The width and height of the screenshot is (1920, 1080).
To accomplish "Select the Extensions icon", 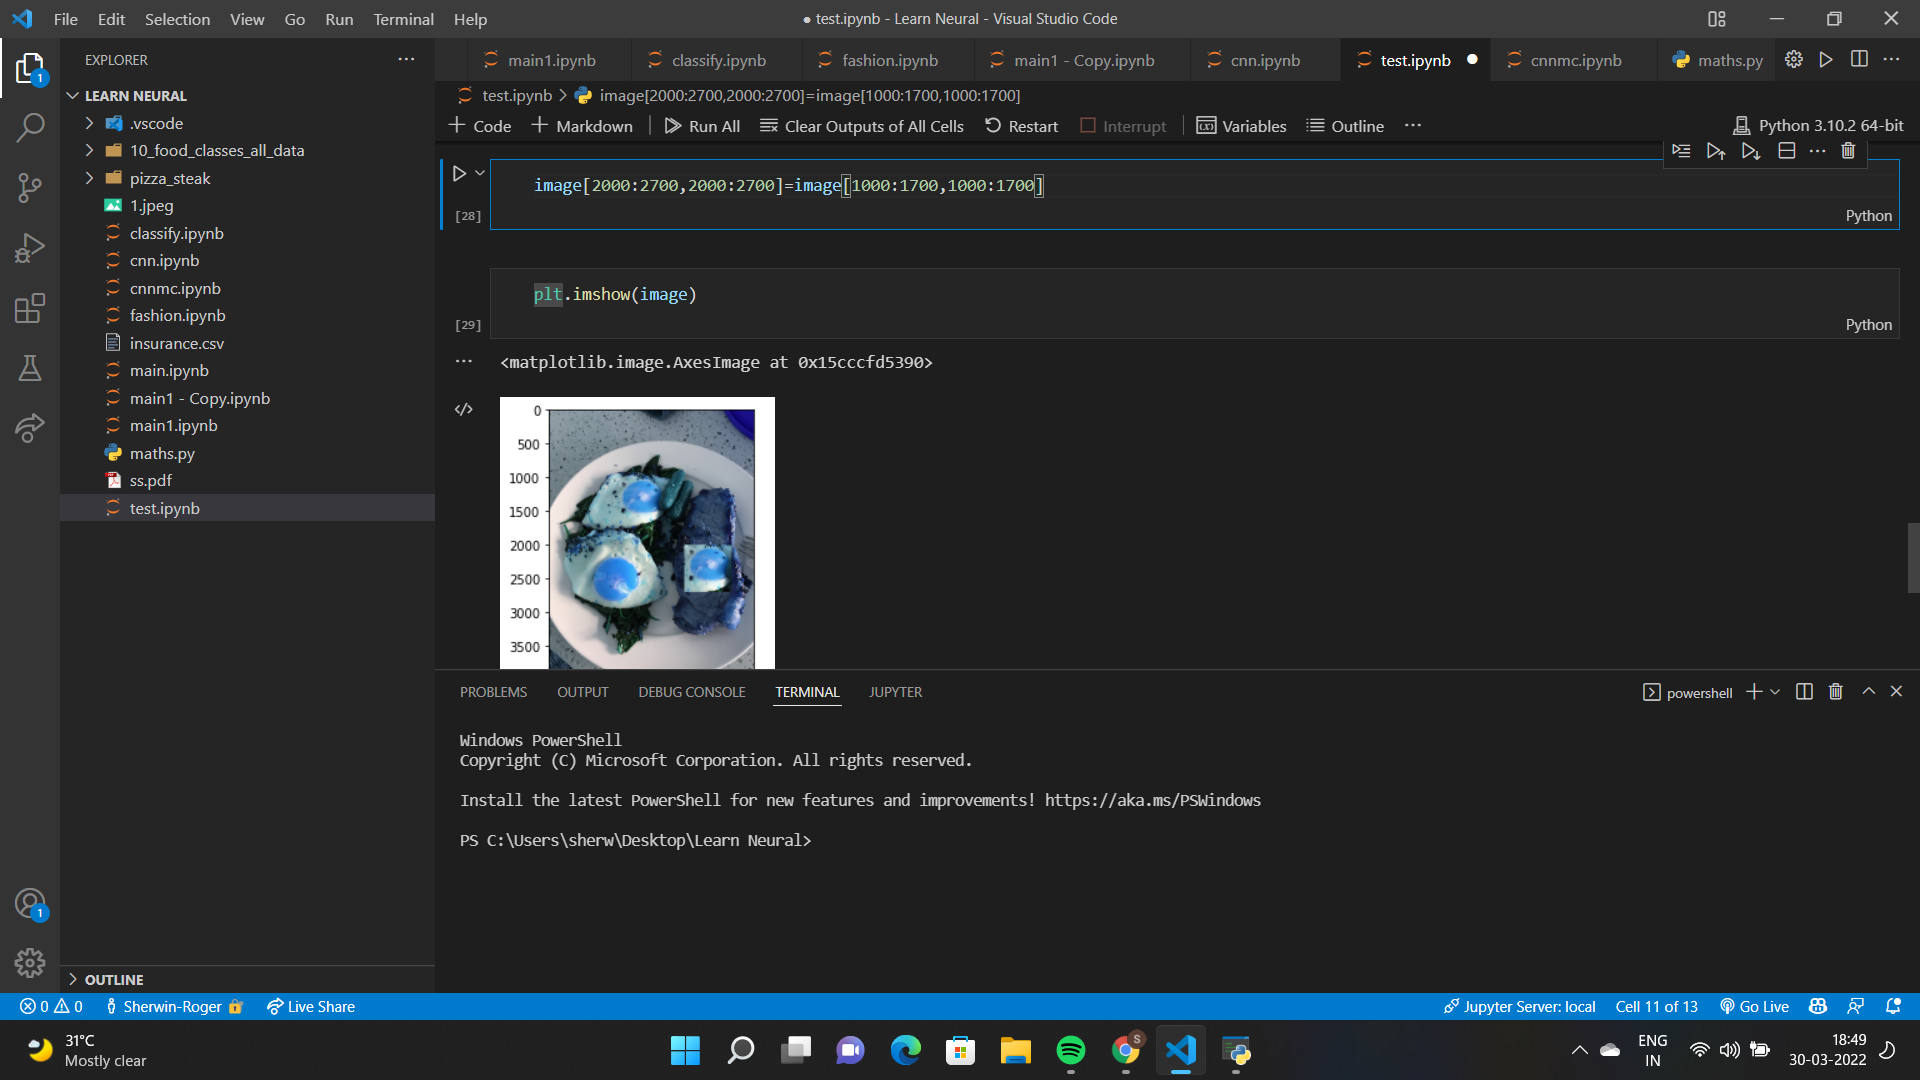I will [x=30, y=308].
